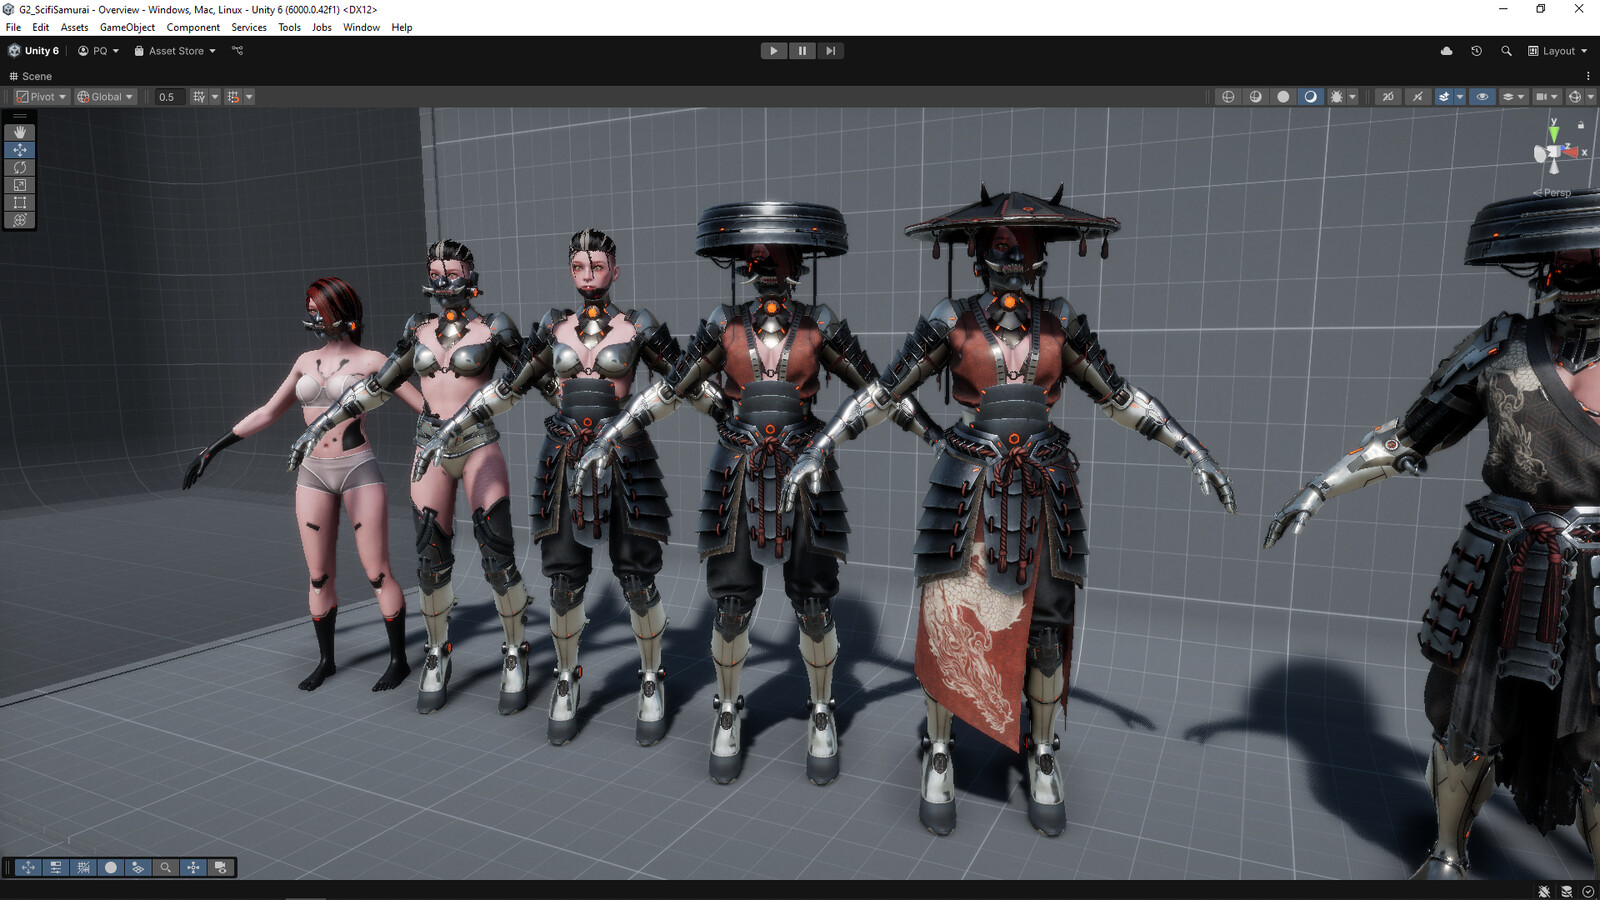Screen dimensions: 1600x900
Task: Open Unity Cloud from the cloud icon
Action: tap(1446, 51)
